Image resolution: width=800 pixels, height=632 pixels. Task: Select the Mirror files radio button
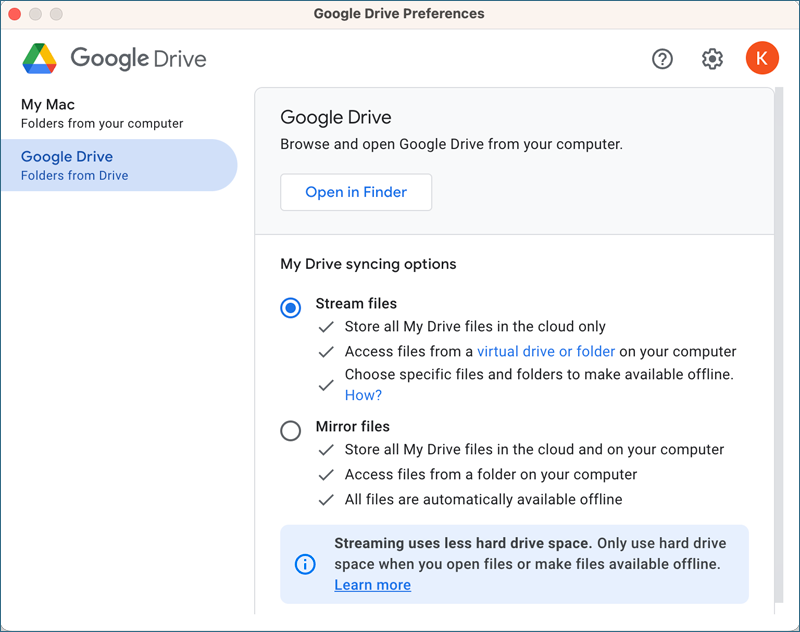(290, 431)
